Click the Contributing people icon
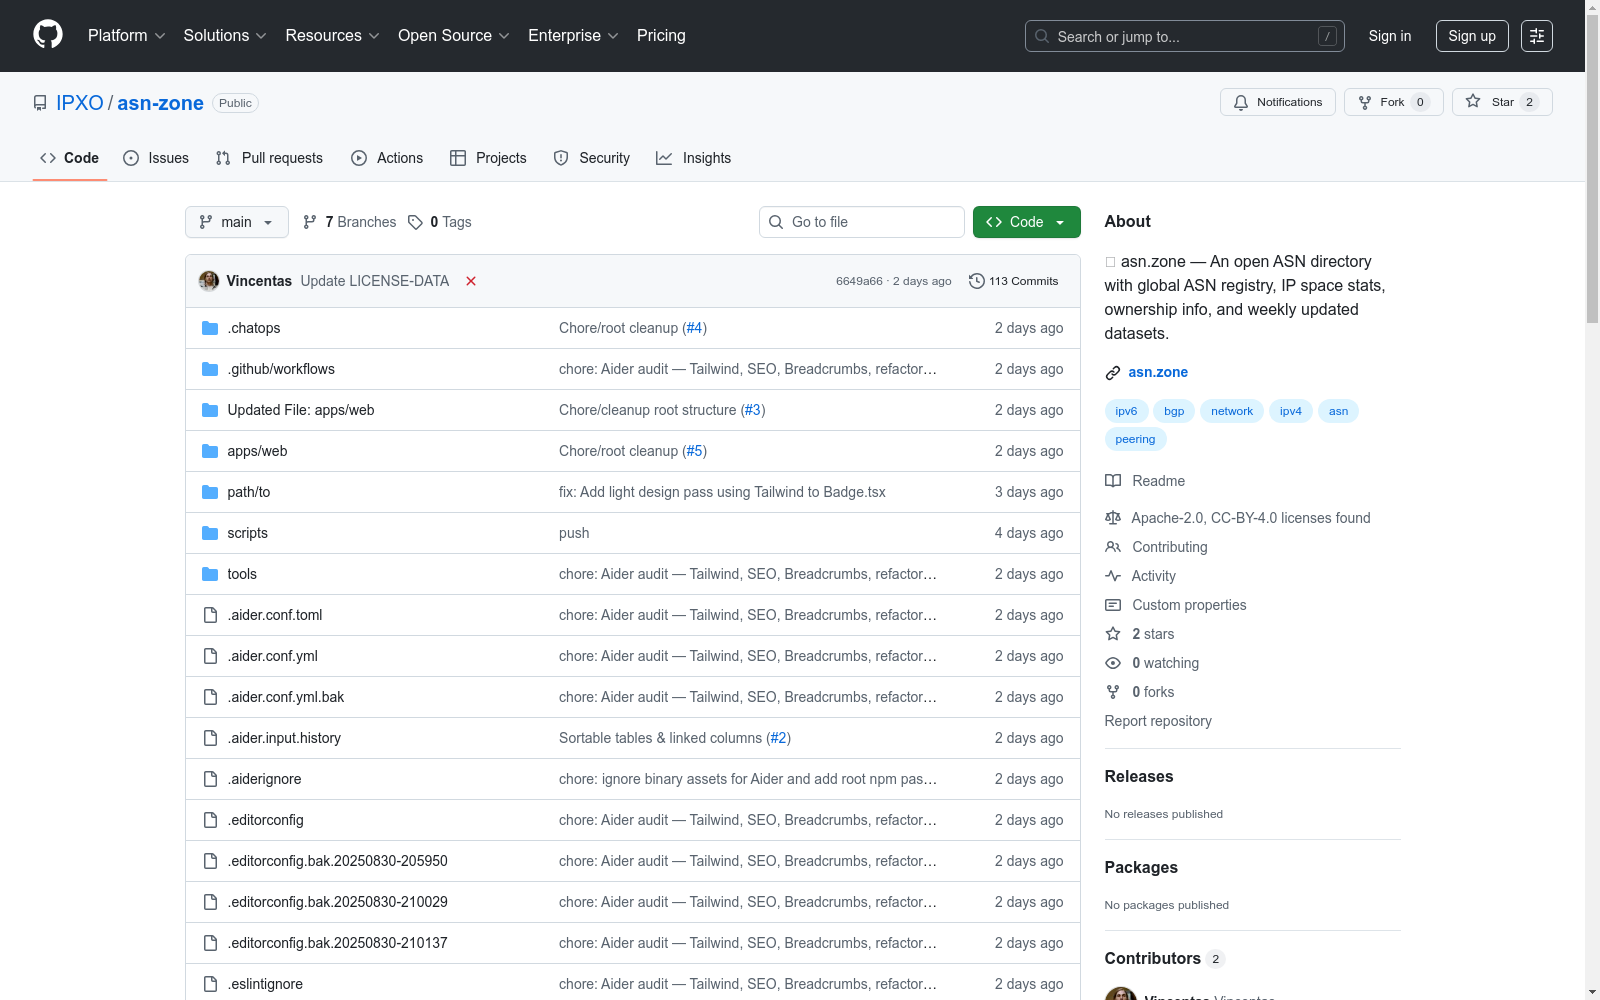Image resolution: width=1600 pixels, height=1000 pixels. (x=1113, y=547)
